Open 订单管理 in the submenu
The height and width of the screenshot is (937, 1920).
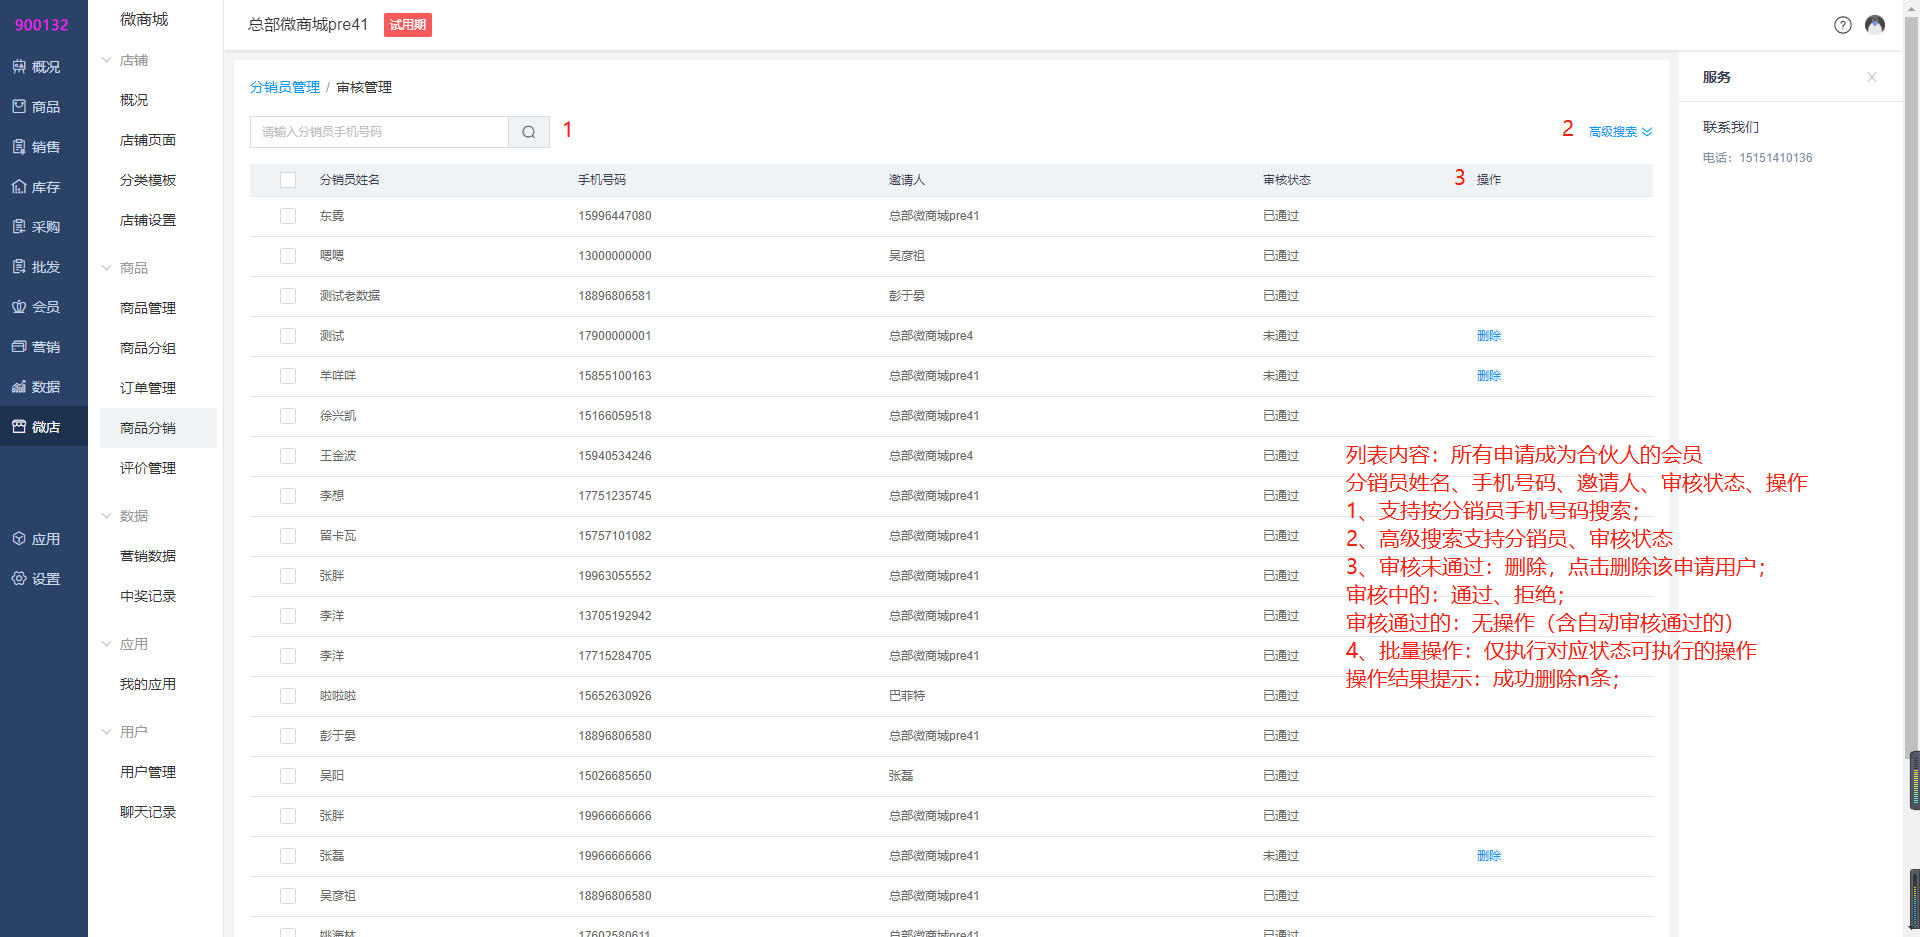148,388
